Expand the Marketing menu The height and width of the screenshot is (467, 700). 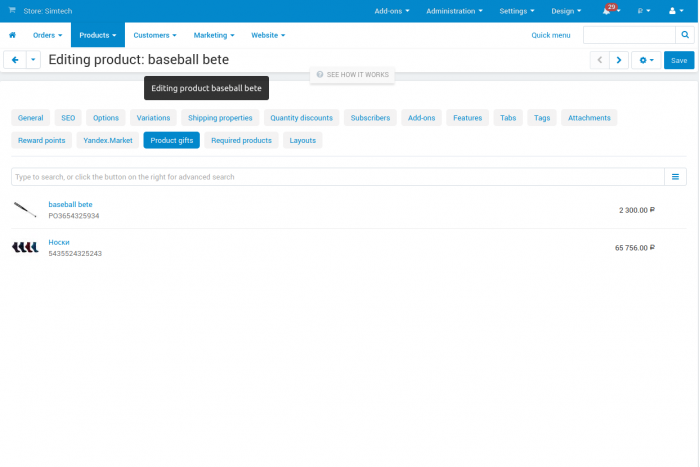click(214, 35)
